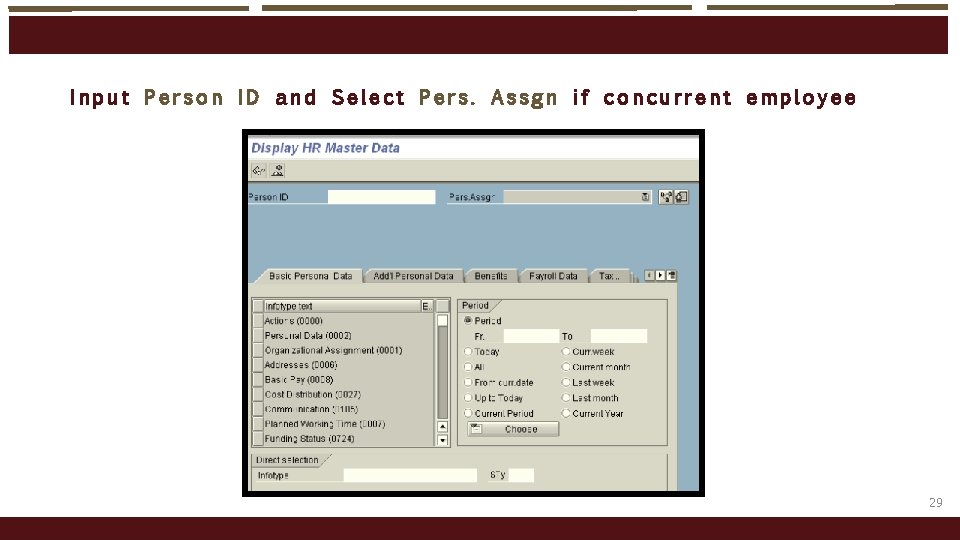Click the Direct selection Infotype field
This screenshot has width=960, height=540.
[410, 475]
